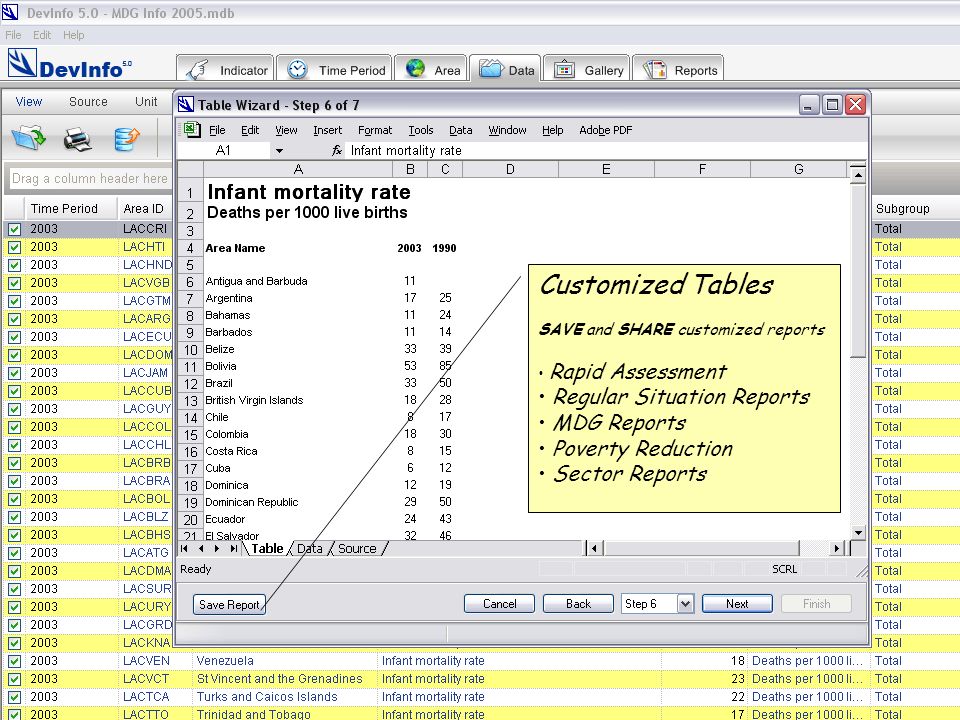Click the Next button
The width and height of the screenshot is (960, 720).
(x=737, y=604)
